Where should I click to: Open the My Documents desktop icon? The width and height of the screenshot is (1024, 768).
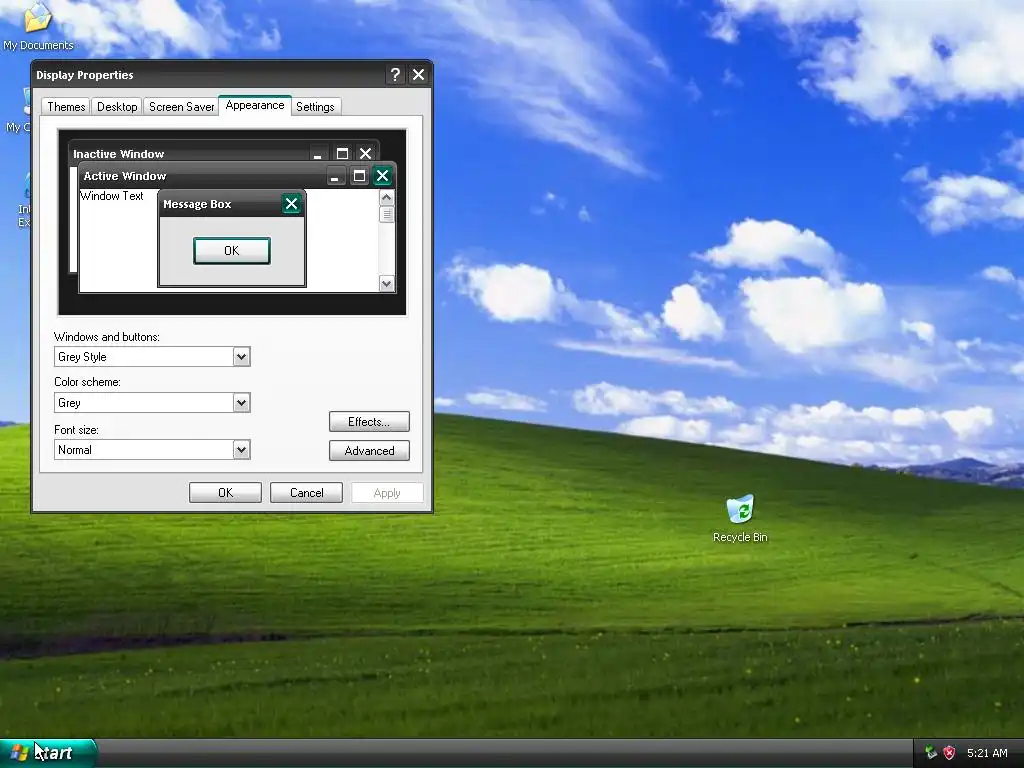point(38,26)
